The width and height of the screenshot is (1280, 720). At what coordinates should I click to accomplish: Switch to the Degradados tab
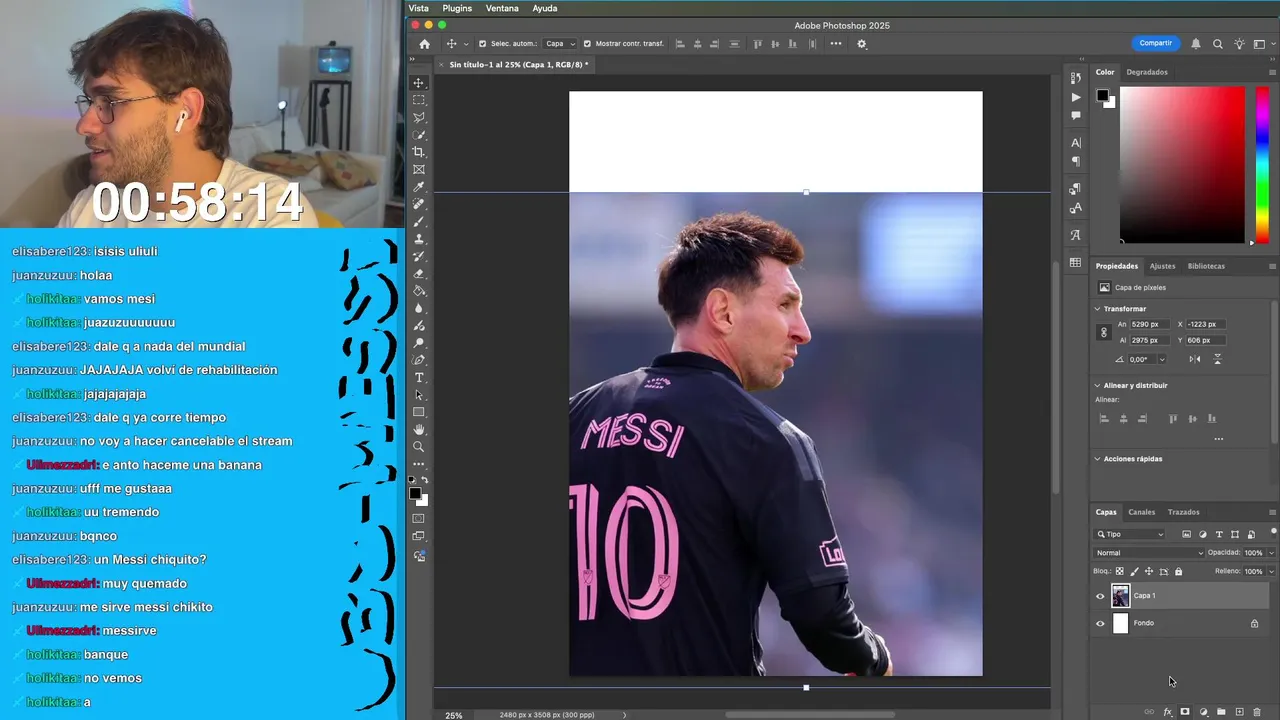tap(1147, 72)
